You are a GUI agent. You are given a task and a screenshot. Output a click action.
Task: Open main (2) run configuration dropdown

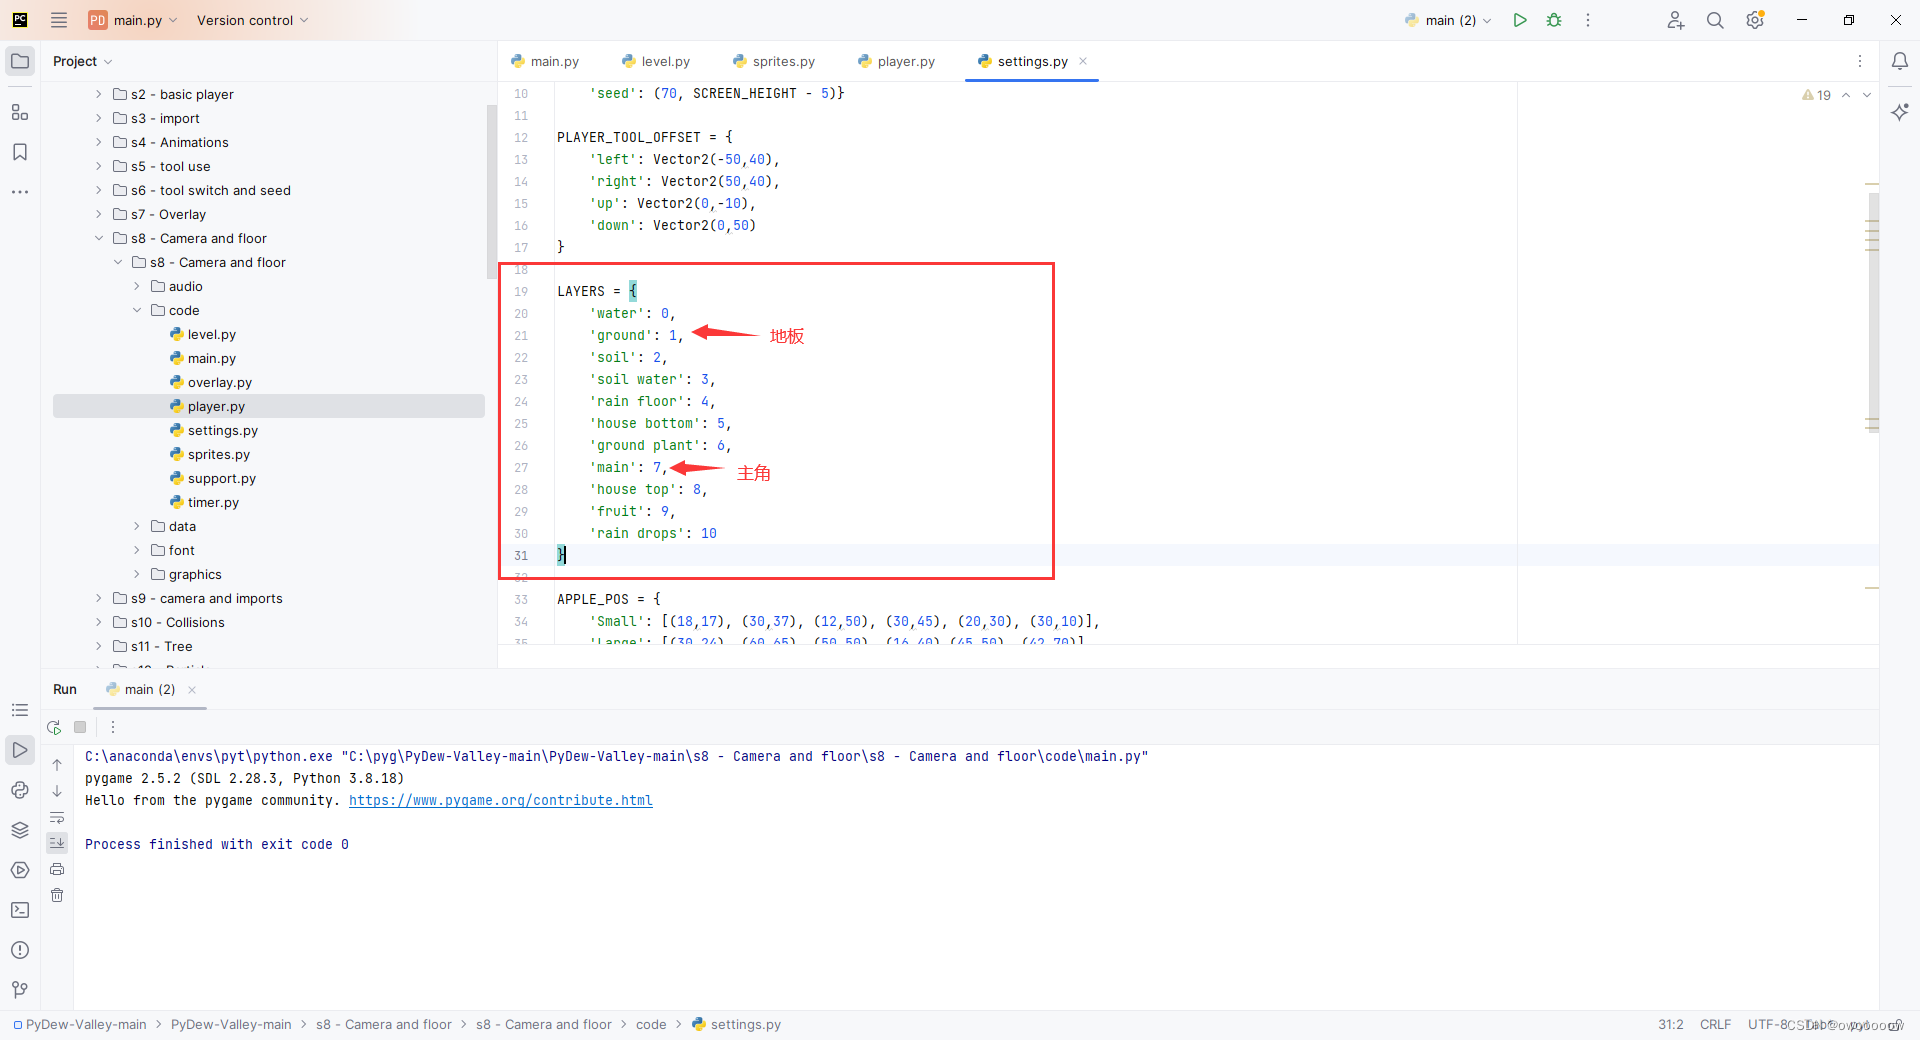click(x=1448, y=20)
